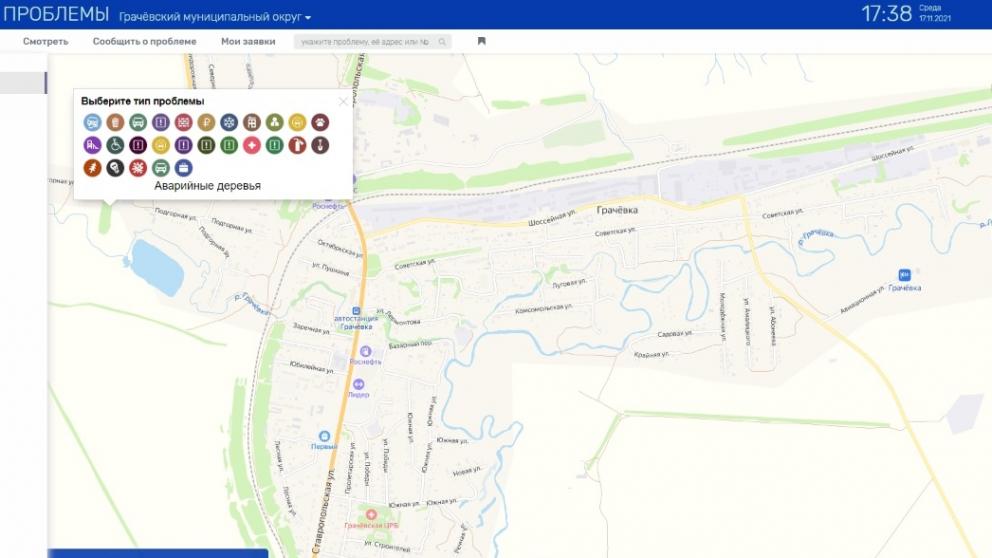Pick the playground slide problem icon

[x=92, y=145]
